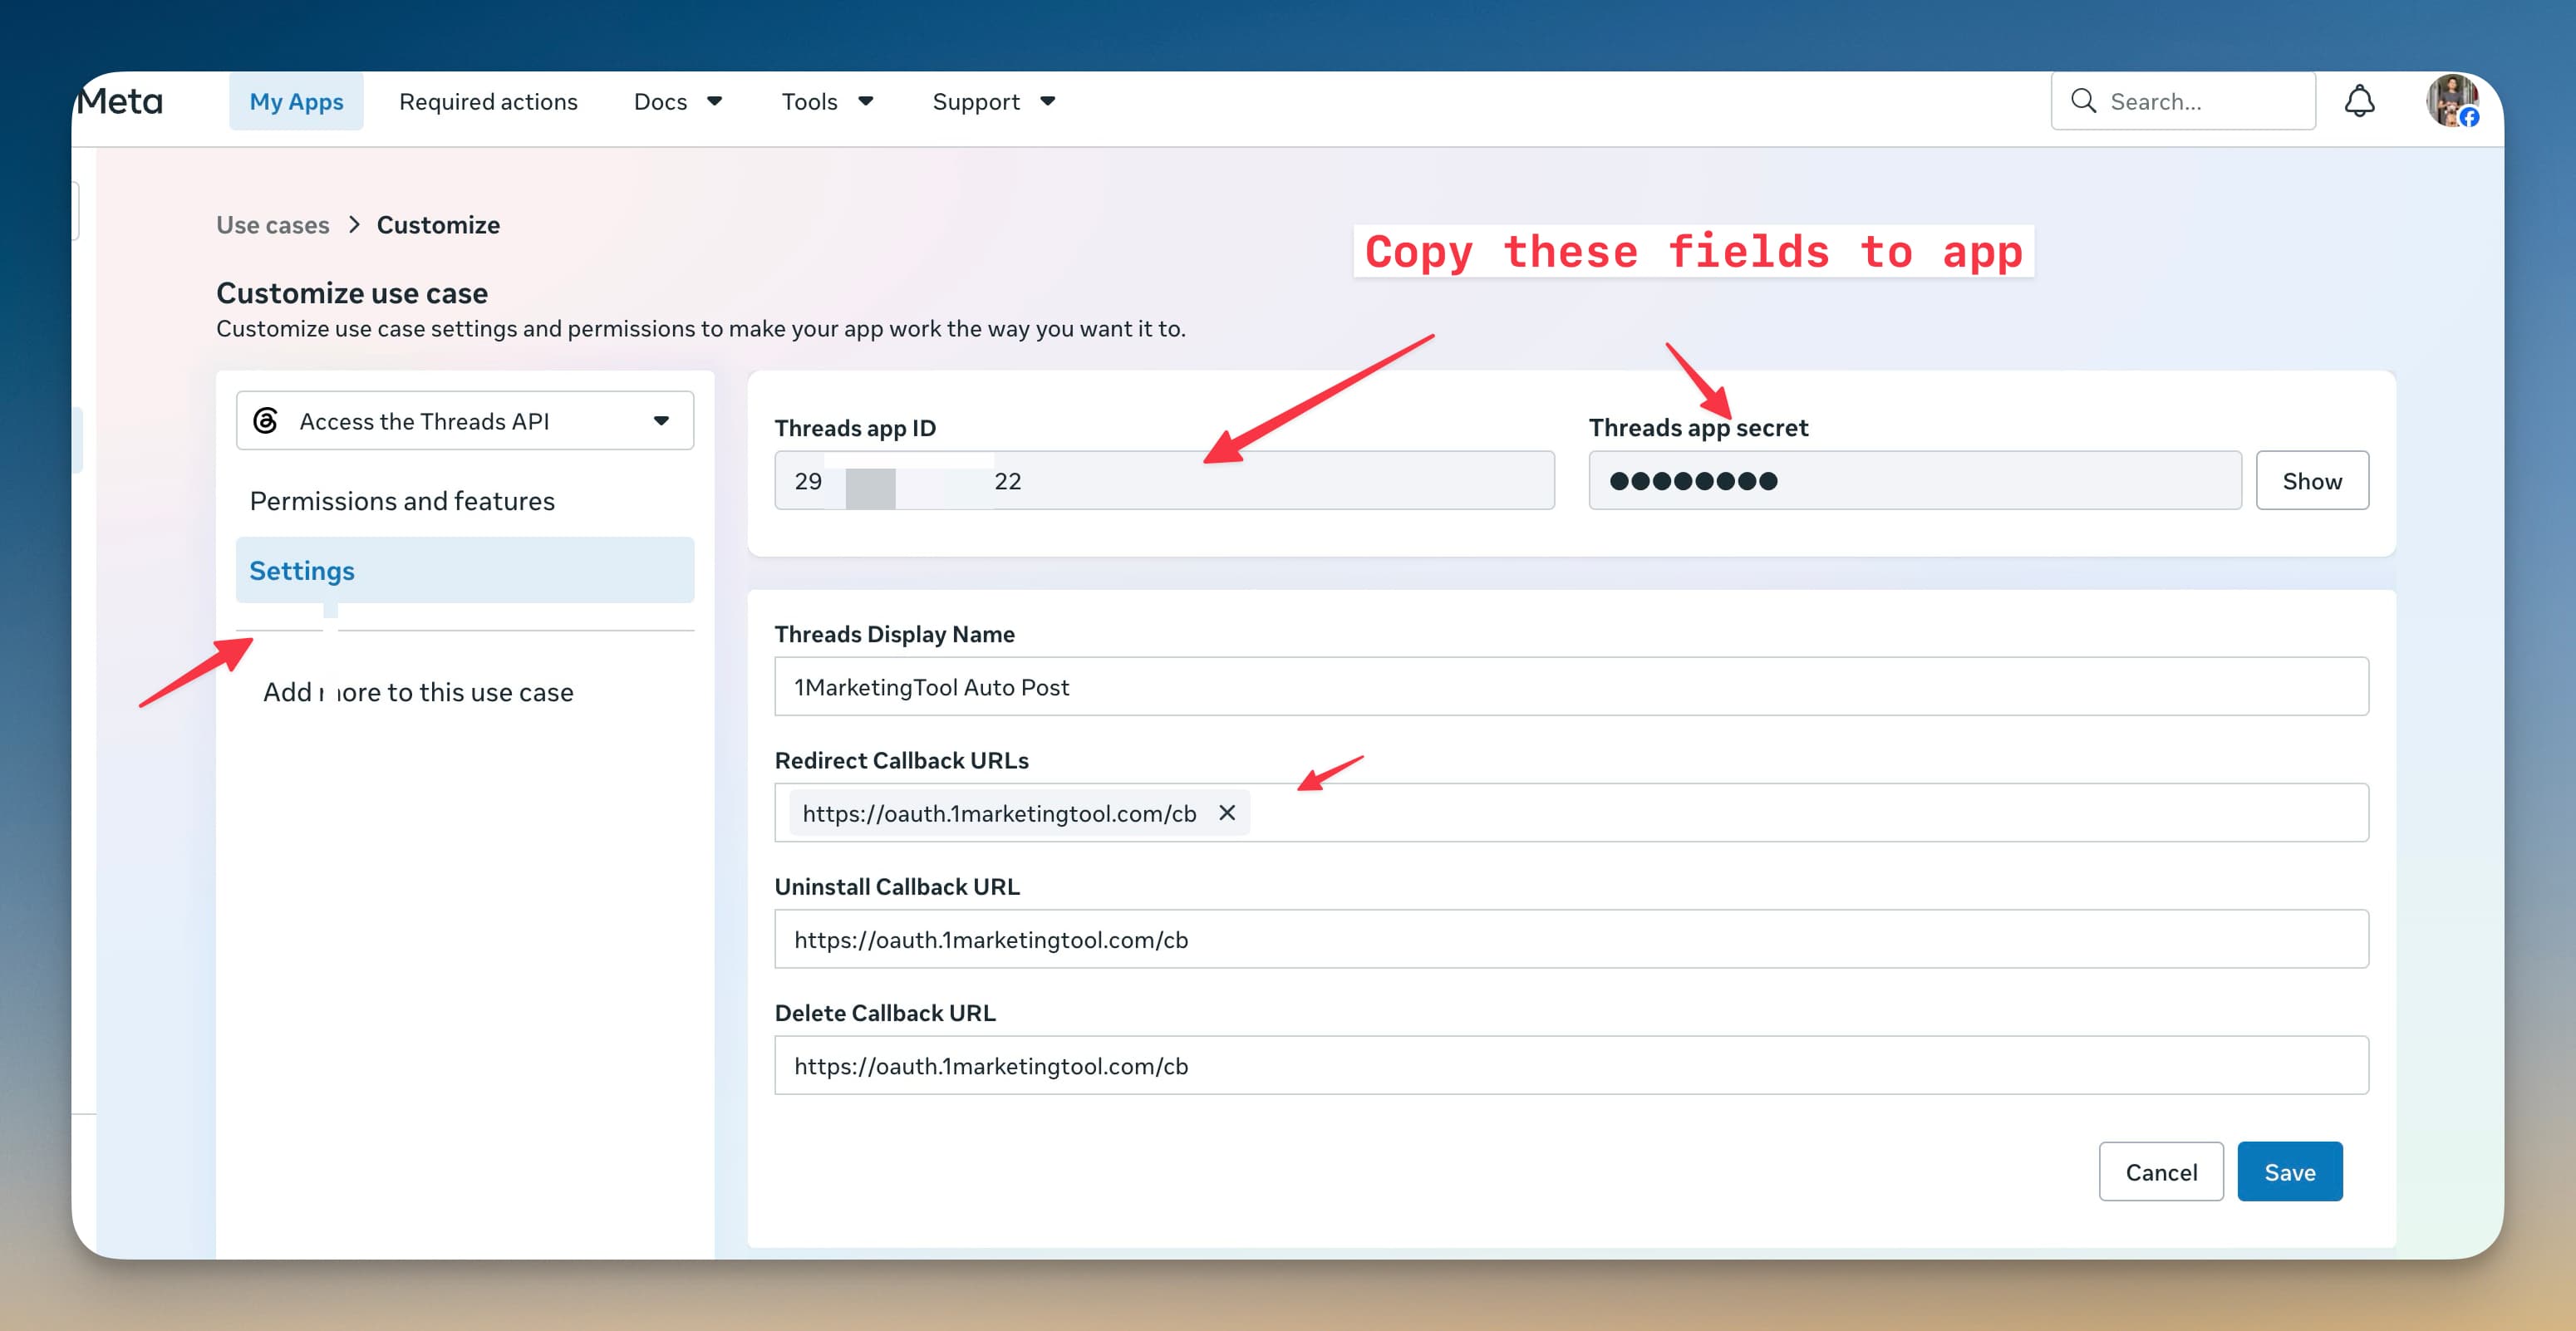2576x1331 pixels.
Task: Click the Customize use case heading
Action: coord(352,293)
